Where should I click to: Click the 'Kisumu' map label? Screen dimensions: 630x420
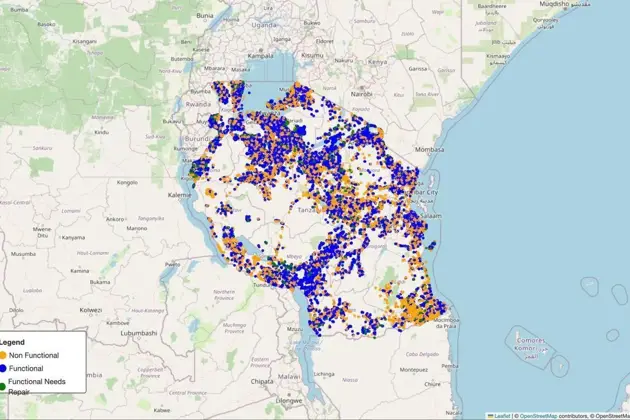[312, 55]
